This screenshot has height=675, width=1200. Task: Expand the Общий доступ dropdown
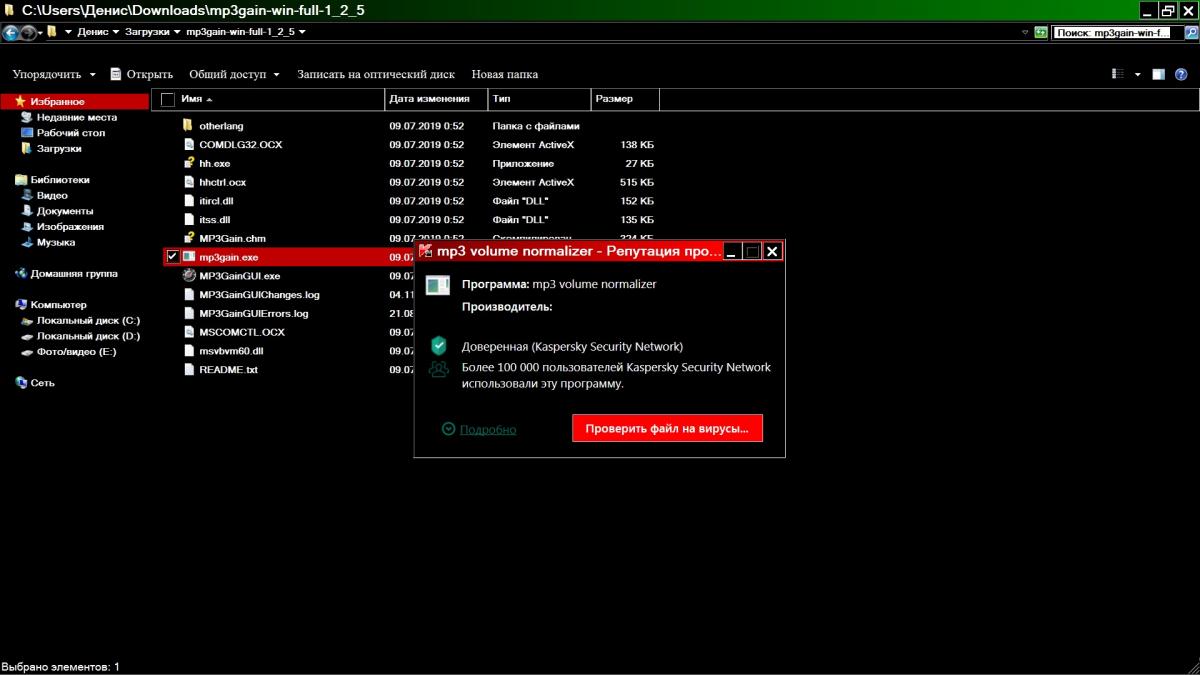(234, 74)
